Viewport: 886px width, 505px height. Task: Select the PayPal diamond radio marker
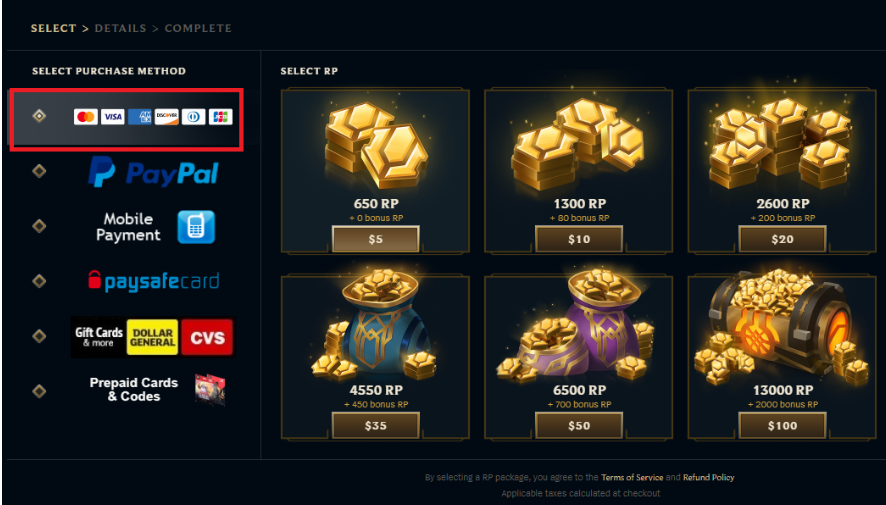tap(39, 171)
